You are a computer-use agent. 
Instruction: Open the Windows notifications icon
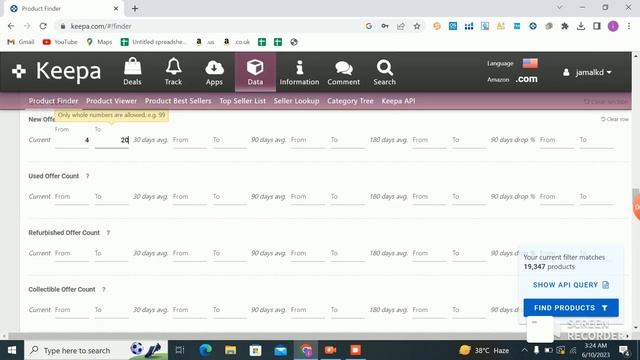(624, 350)
